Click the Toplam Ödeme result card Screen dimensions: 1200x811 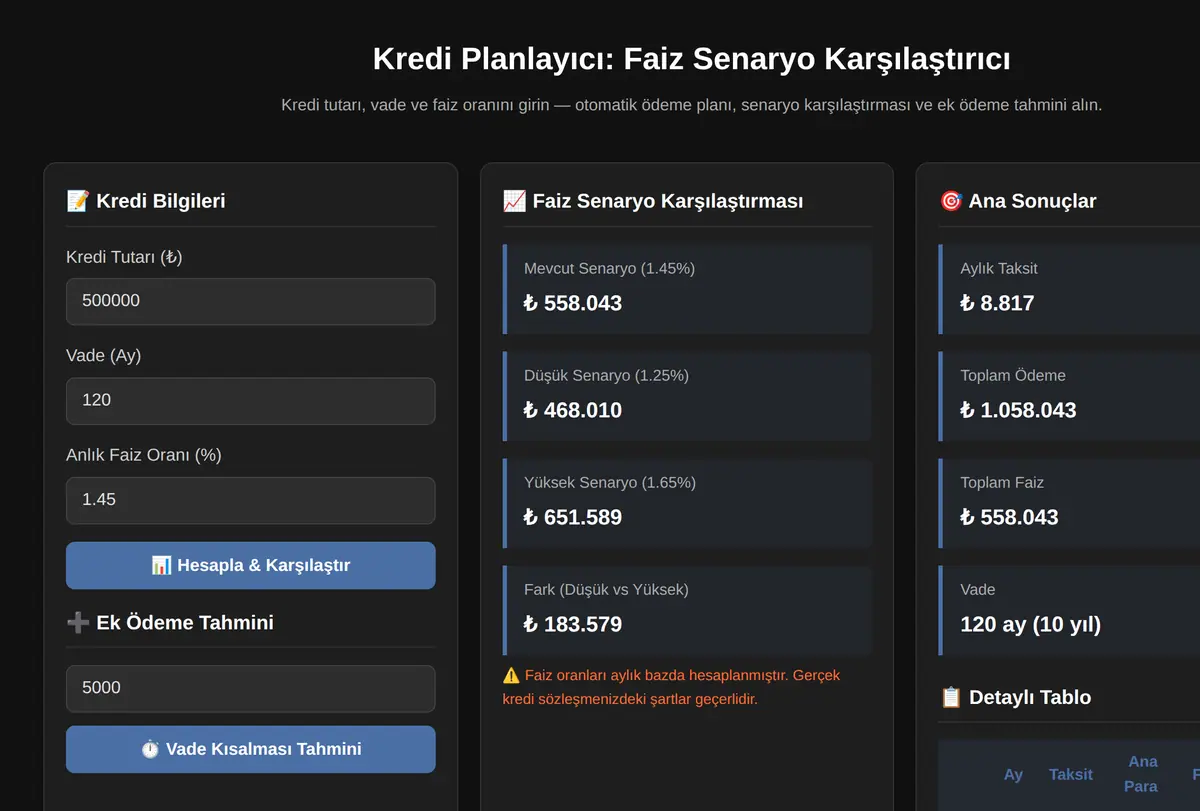(1069, 396)
